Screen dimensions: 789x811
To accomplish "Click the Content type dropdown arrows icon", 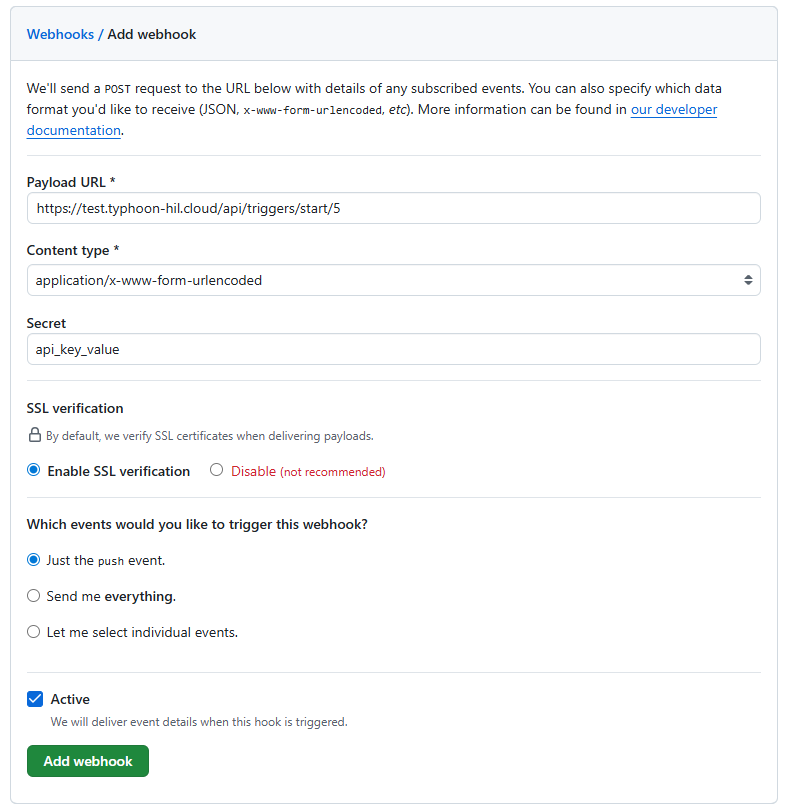I will point(748,280).
